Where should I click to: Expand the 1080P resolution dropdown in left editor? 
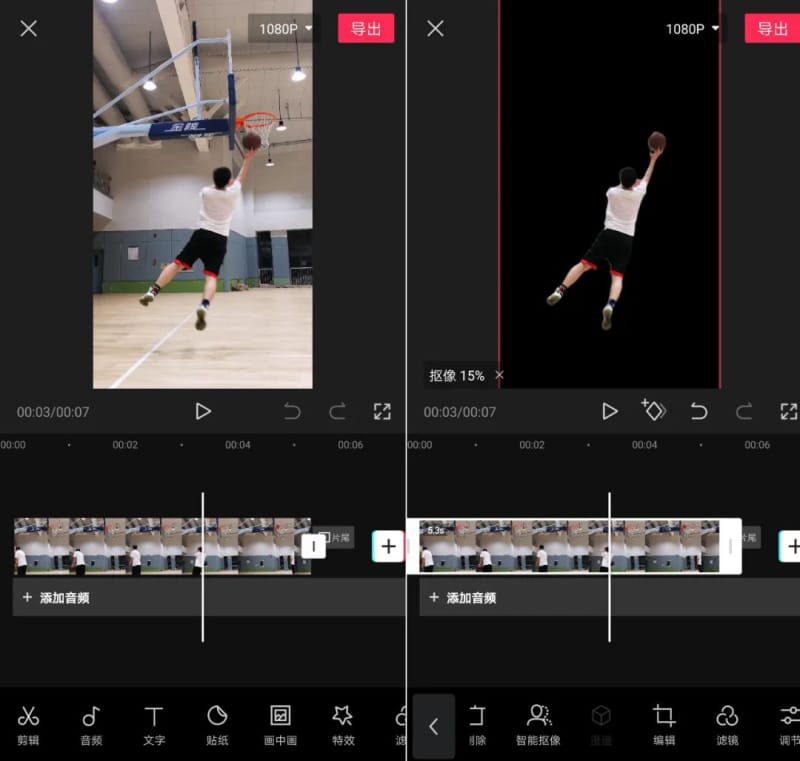(285, 29)
